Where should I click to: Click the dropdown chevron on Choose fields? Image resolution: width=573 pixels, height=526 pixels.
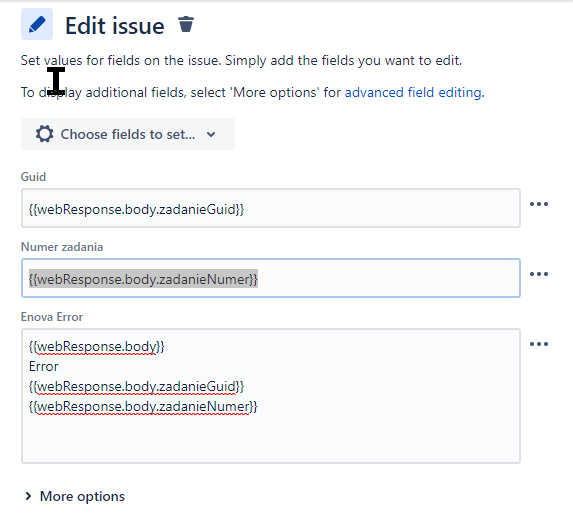click(x=211, y=135)
